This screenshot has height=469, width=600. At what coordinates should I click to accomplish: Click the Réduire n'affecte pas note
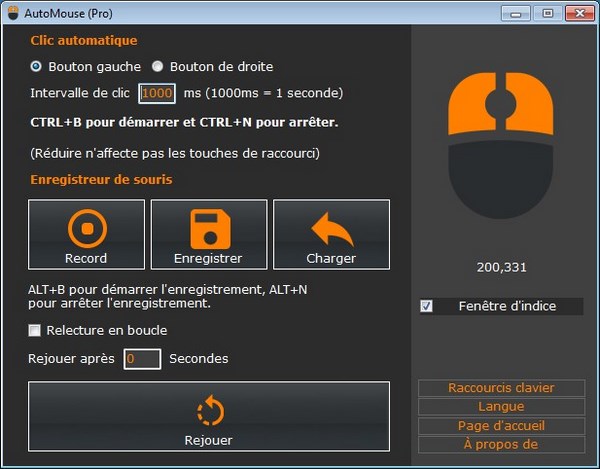point(175,153)
